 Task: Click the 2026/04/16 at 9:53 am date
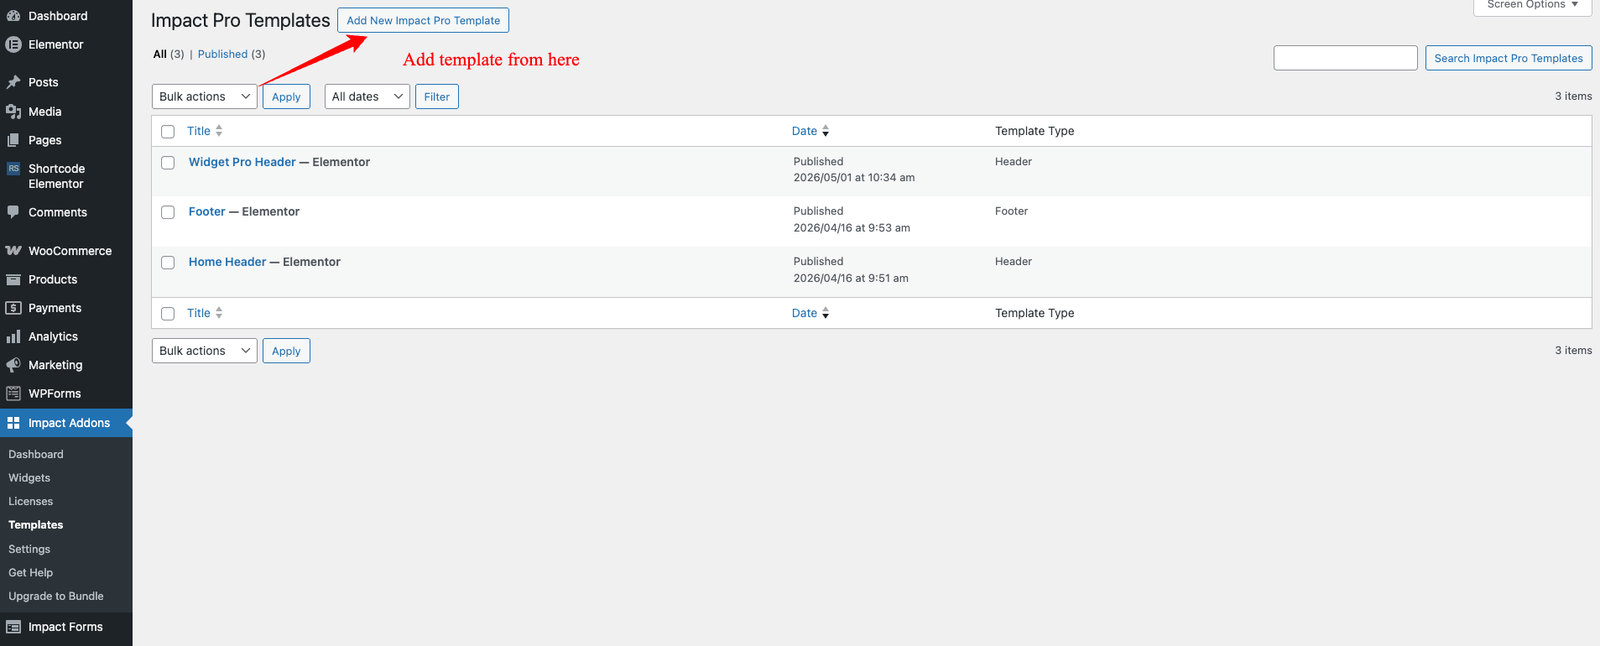[852, 228]
